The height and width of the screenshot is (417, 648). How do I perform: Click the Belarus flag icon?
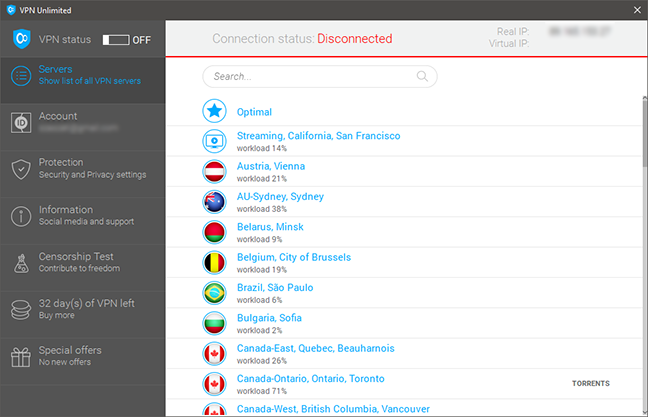[214, 232]
